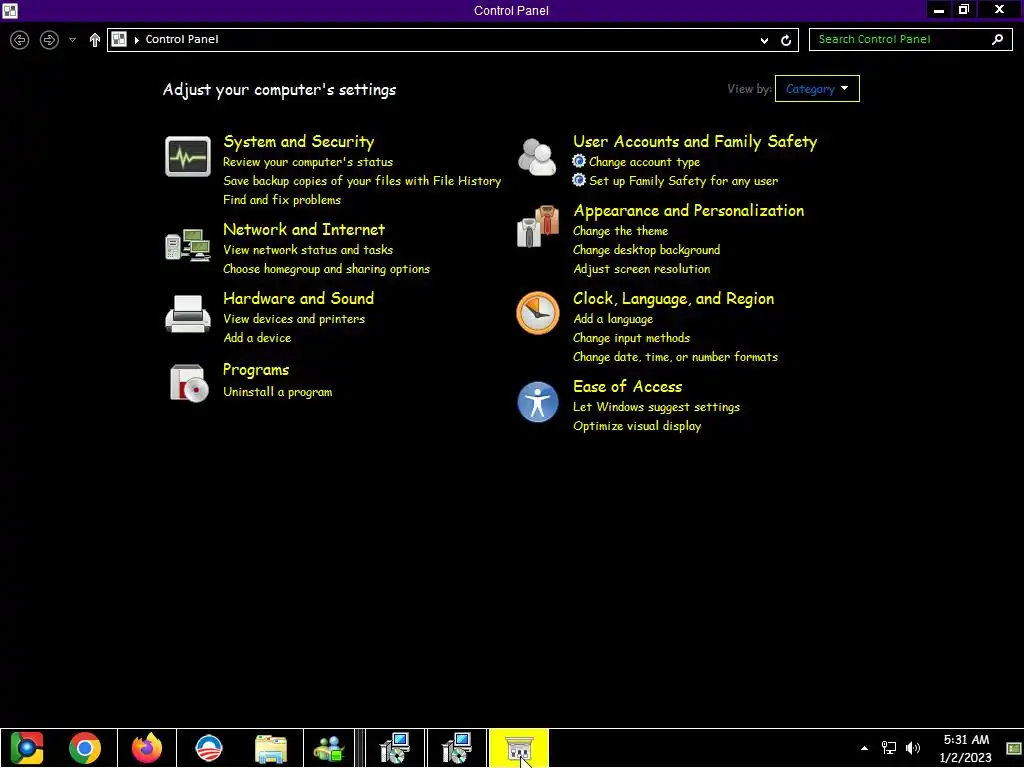Go back with the back arrow
The height and width of the screenshot is (768, 1024).
pyautogui.click(x=20, y=40)
